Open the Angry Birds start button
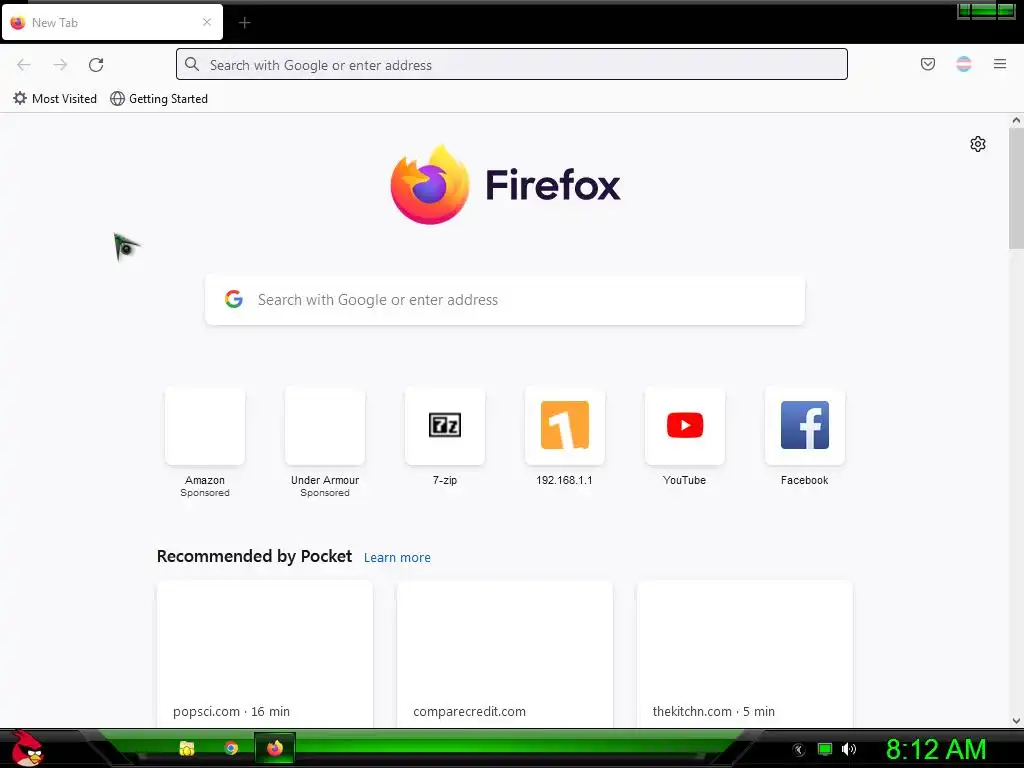 (27, 748)
